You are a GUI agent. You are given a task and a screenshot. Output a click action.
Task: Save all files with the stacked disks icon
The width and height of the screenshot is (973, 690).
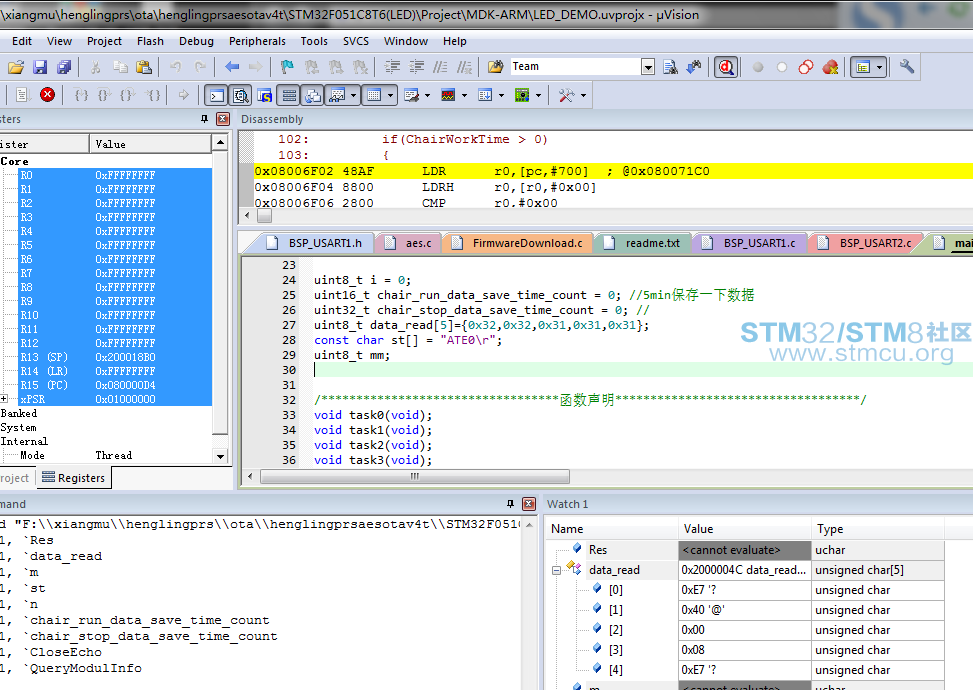(x=64, y=67)
